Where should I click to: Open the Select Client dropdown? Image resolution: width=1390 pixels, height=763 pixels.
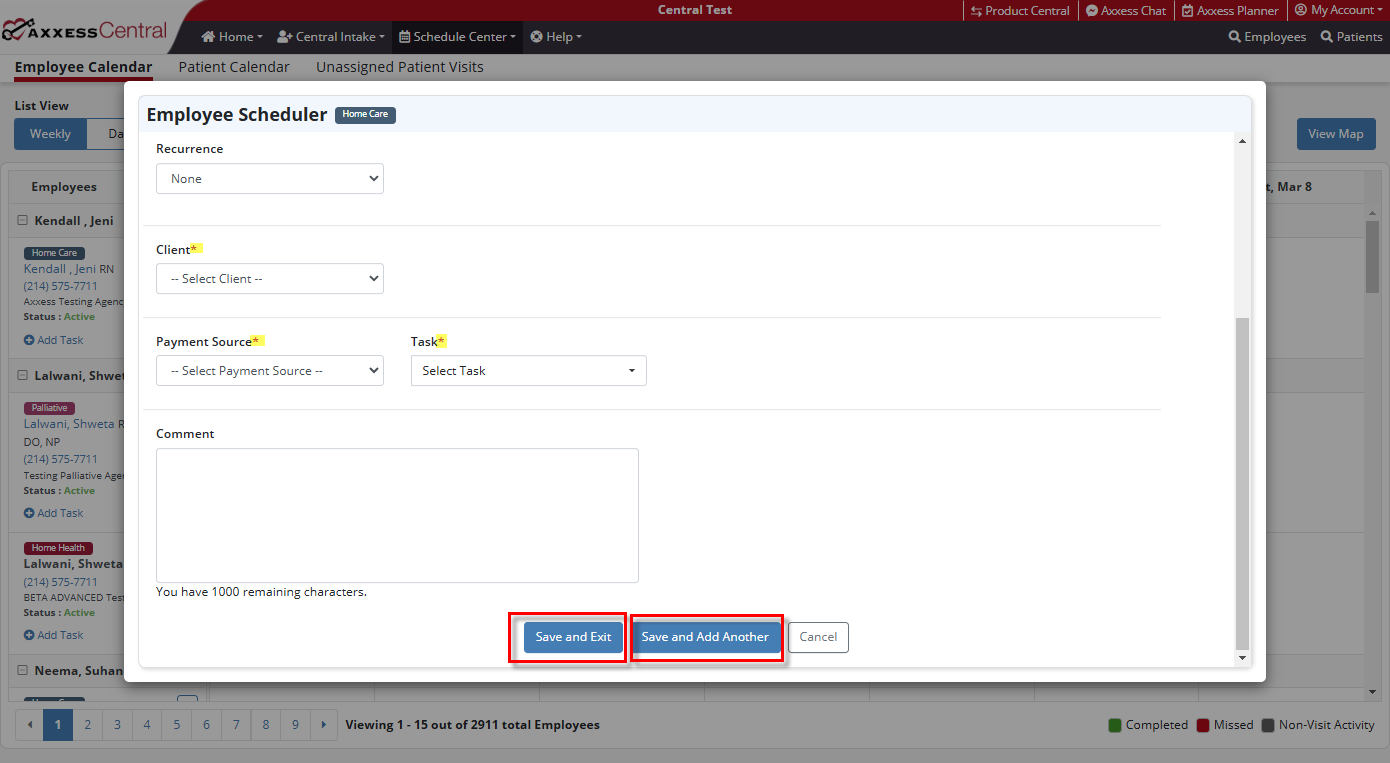click(270, 279)
